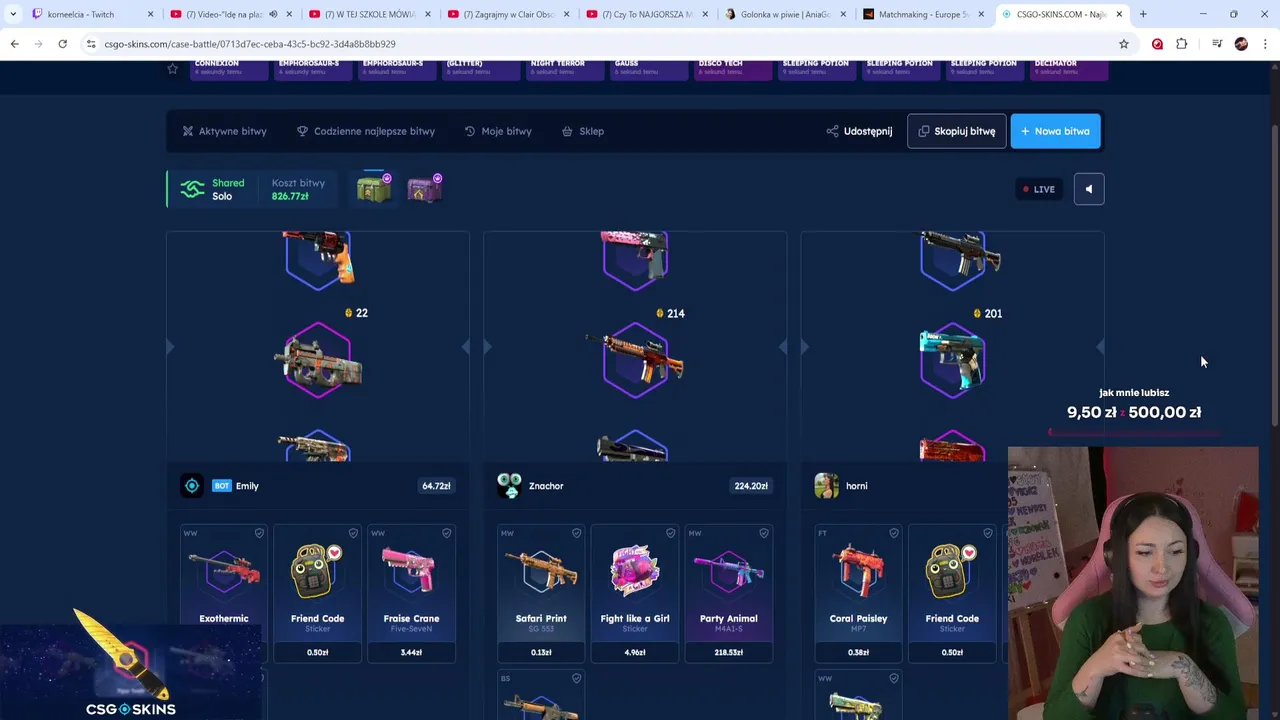Open a new browser tab
Image resolution: width=1280 pixels, height=720 pixels.
1143,14
